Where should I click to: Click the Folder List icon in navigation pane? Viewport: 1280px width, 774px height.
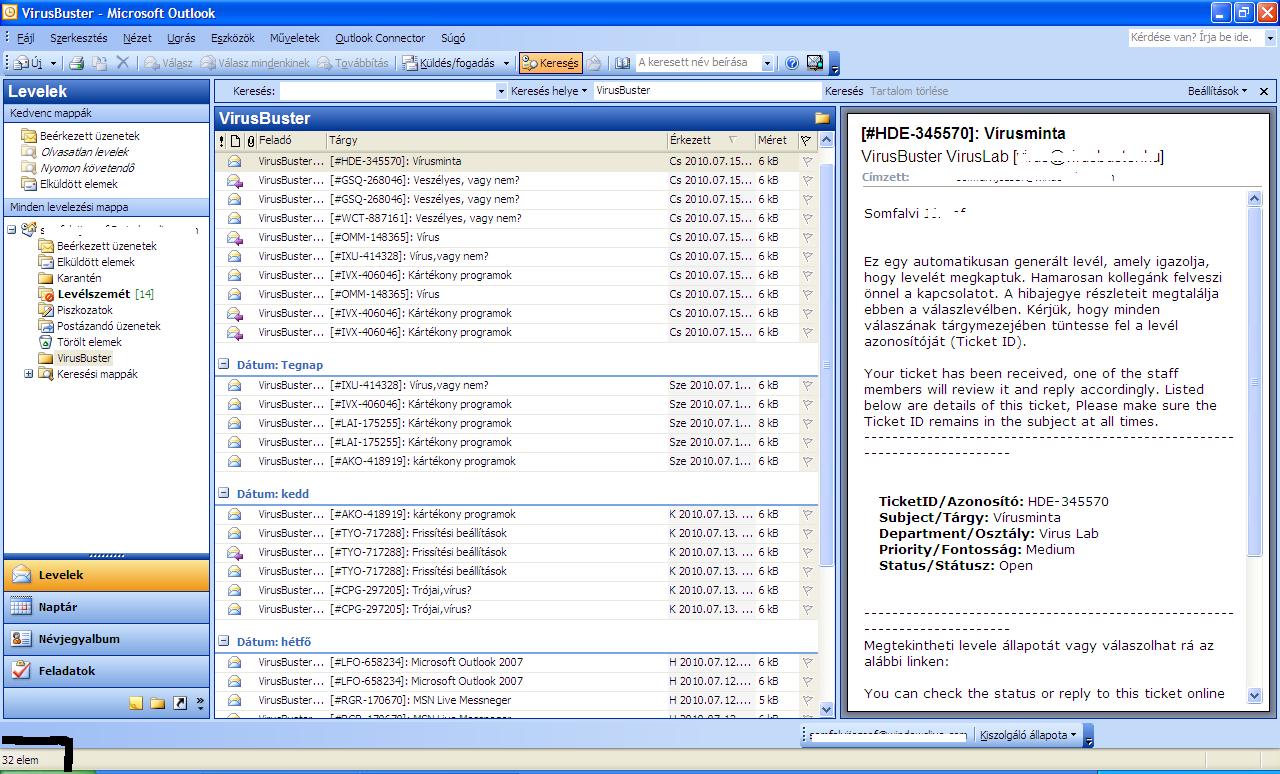tap(158, 703)
